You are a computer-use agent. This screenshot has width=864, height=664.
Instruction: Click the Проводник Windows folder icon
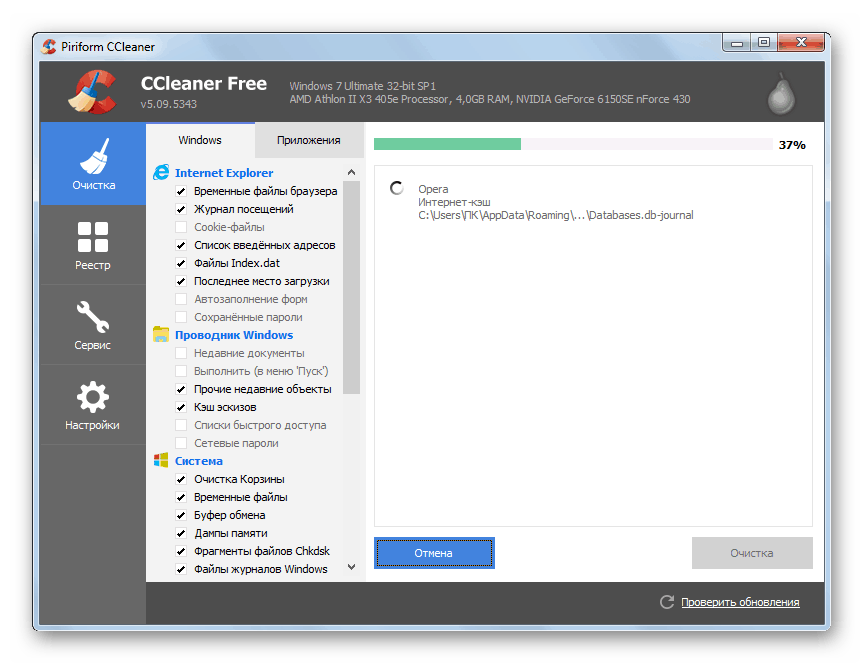pos(161,334)
